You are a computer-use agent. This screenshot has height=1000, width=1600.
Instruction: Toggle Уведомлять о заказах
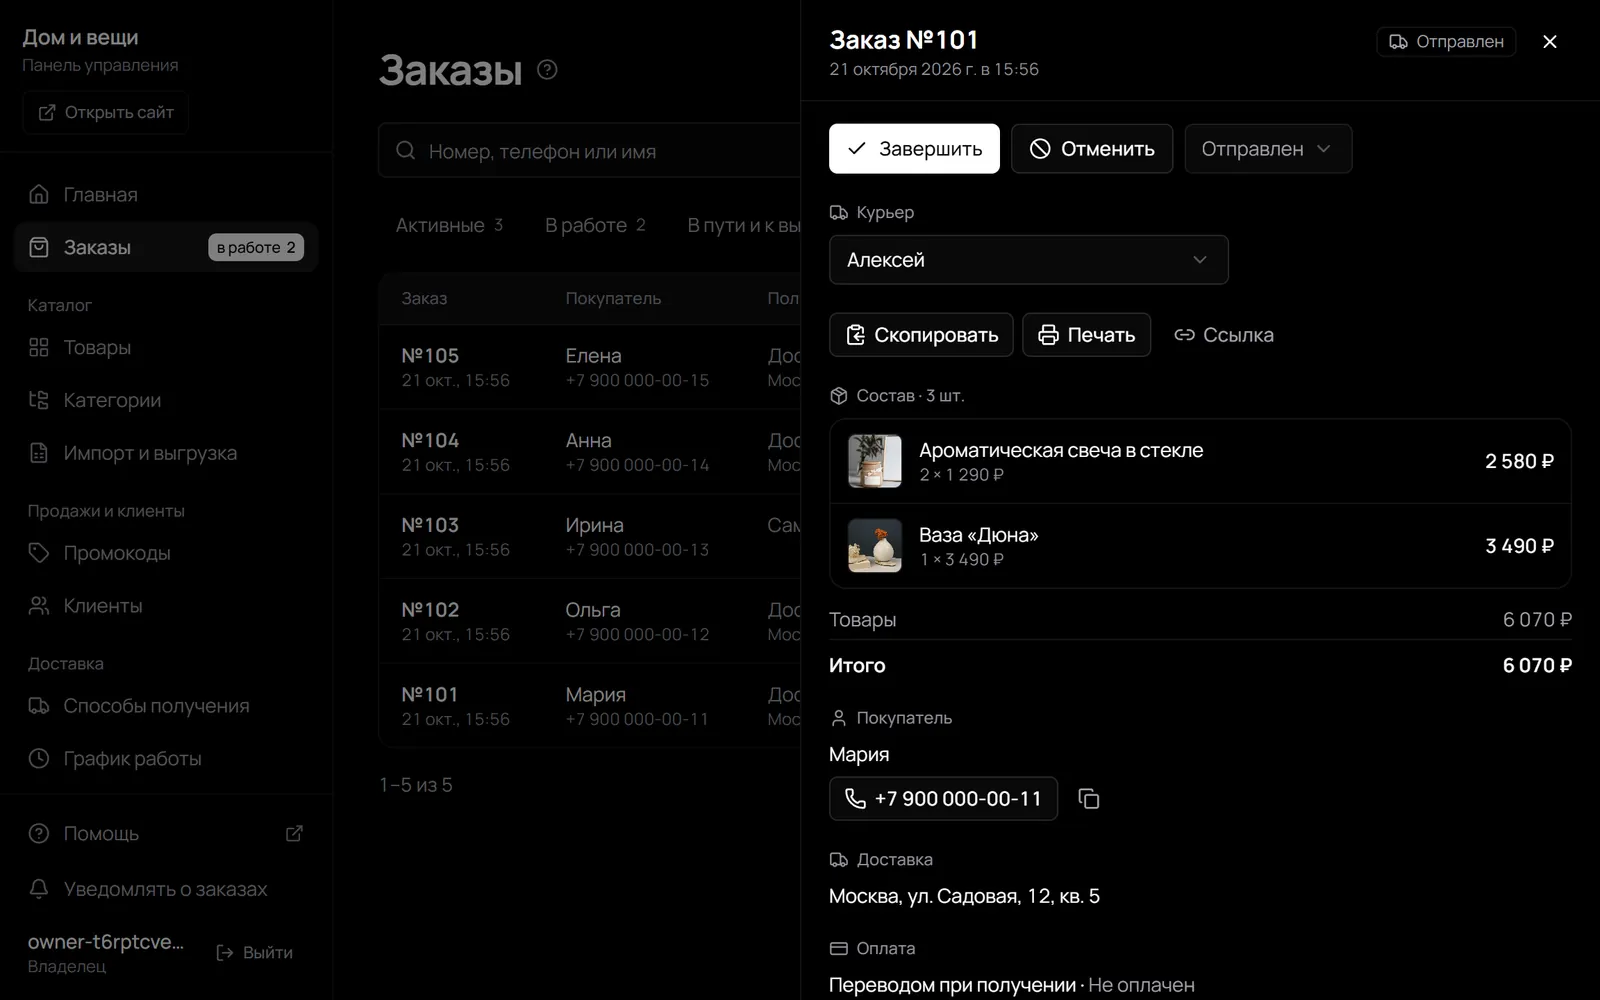click(166, 889)
